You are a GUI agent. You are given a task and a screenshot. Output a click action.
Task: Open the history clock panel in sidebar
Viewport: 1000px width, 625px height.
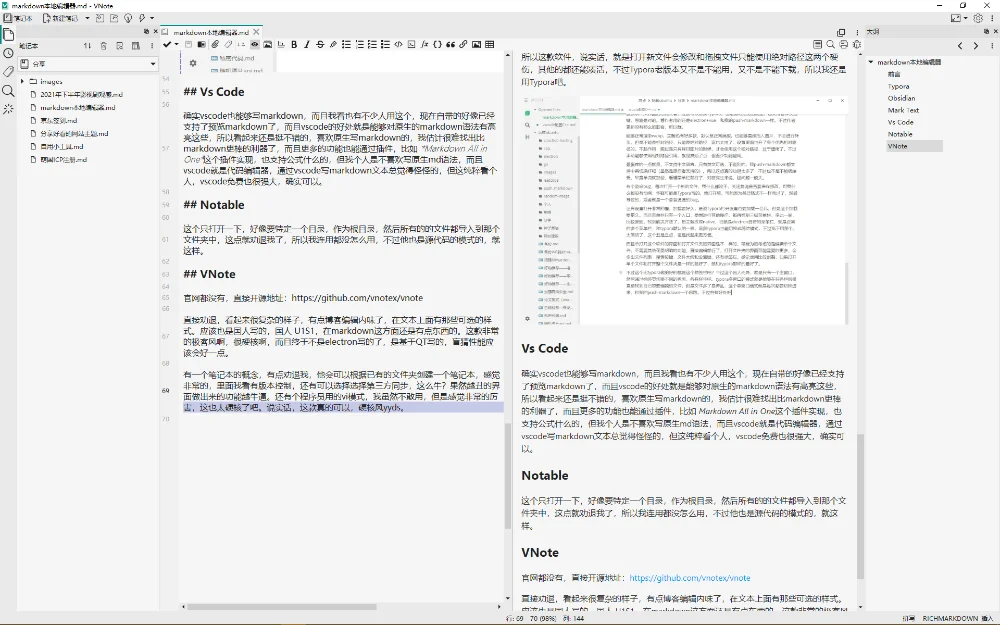pos(8,53)
